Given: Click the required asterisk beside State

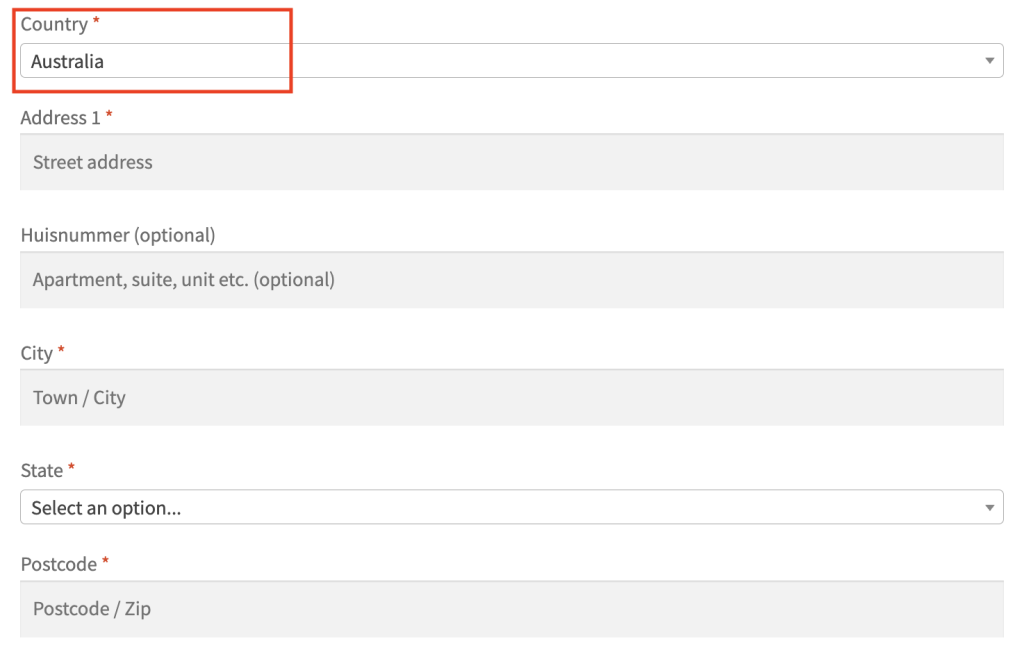Looking at the screenshot, I should point(72,468).
